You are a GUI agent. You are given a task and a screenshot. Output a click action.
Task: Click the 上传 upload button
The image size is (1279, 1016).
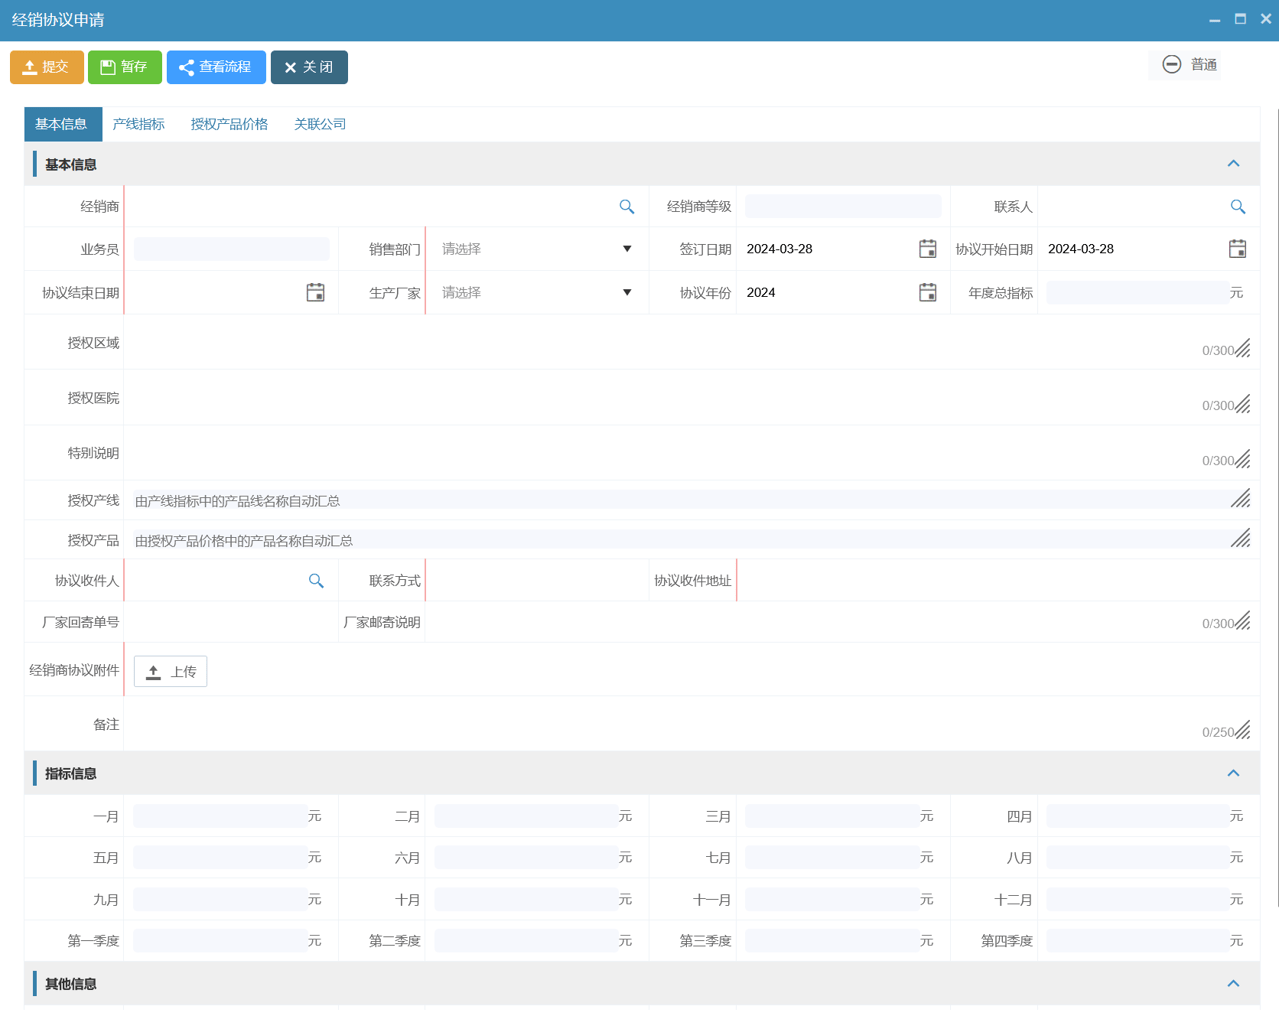point(171,672)
